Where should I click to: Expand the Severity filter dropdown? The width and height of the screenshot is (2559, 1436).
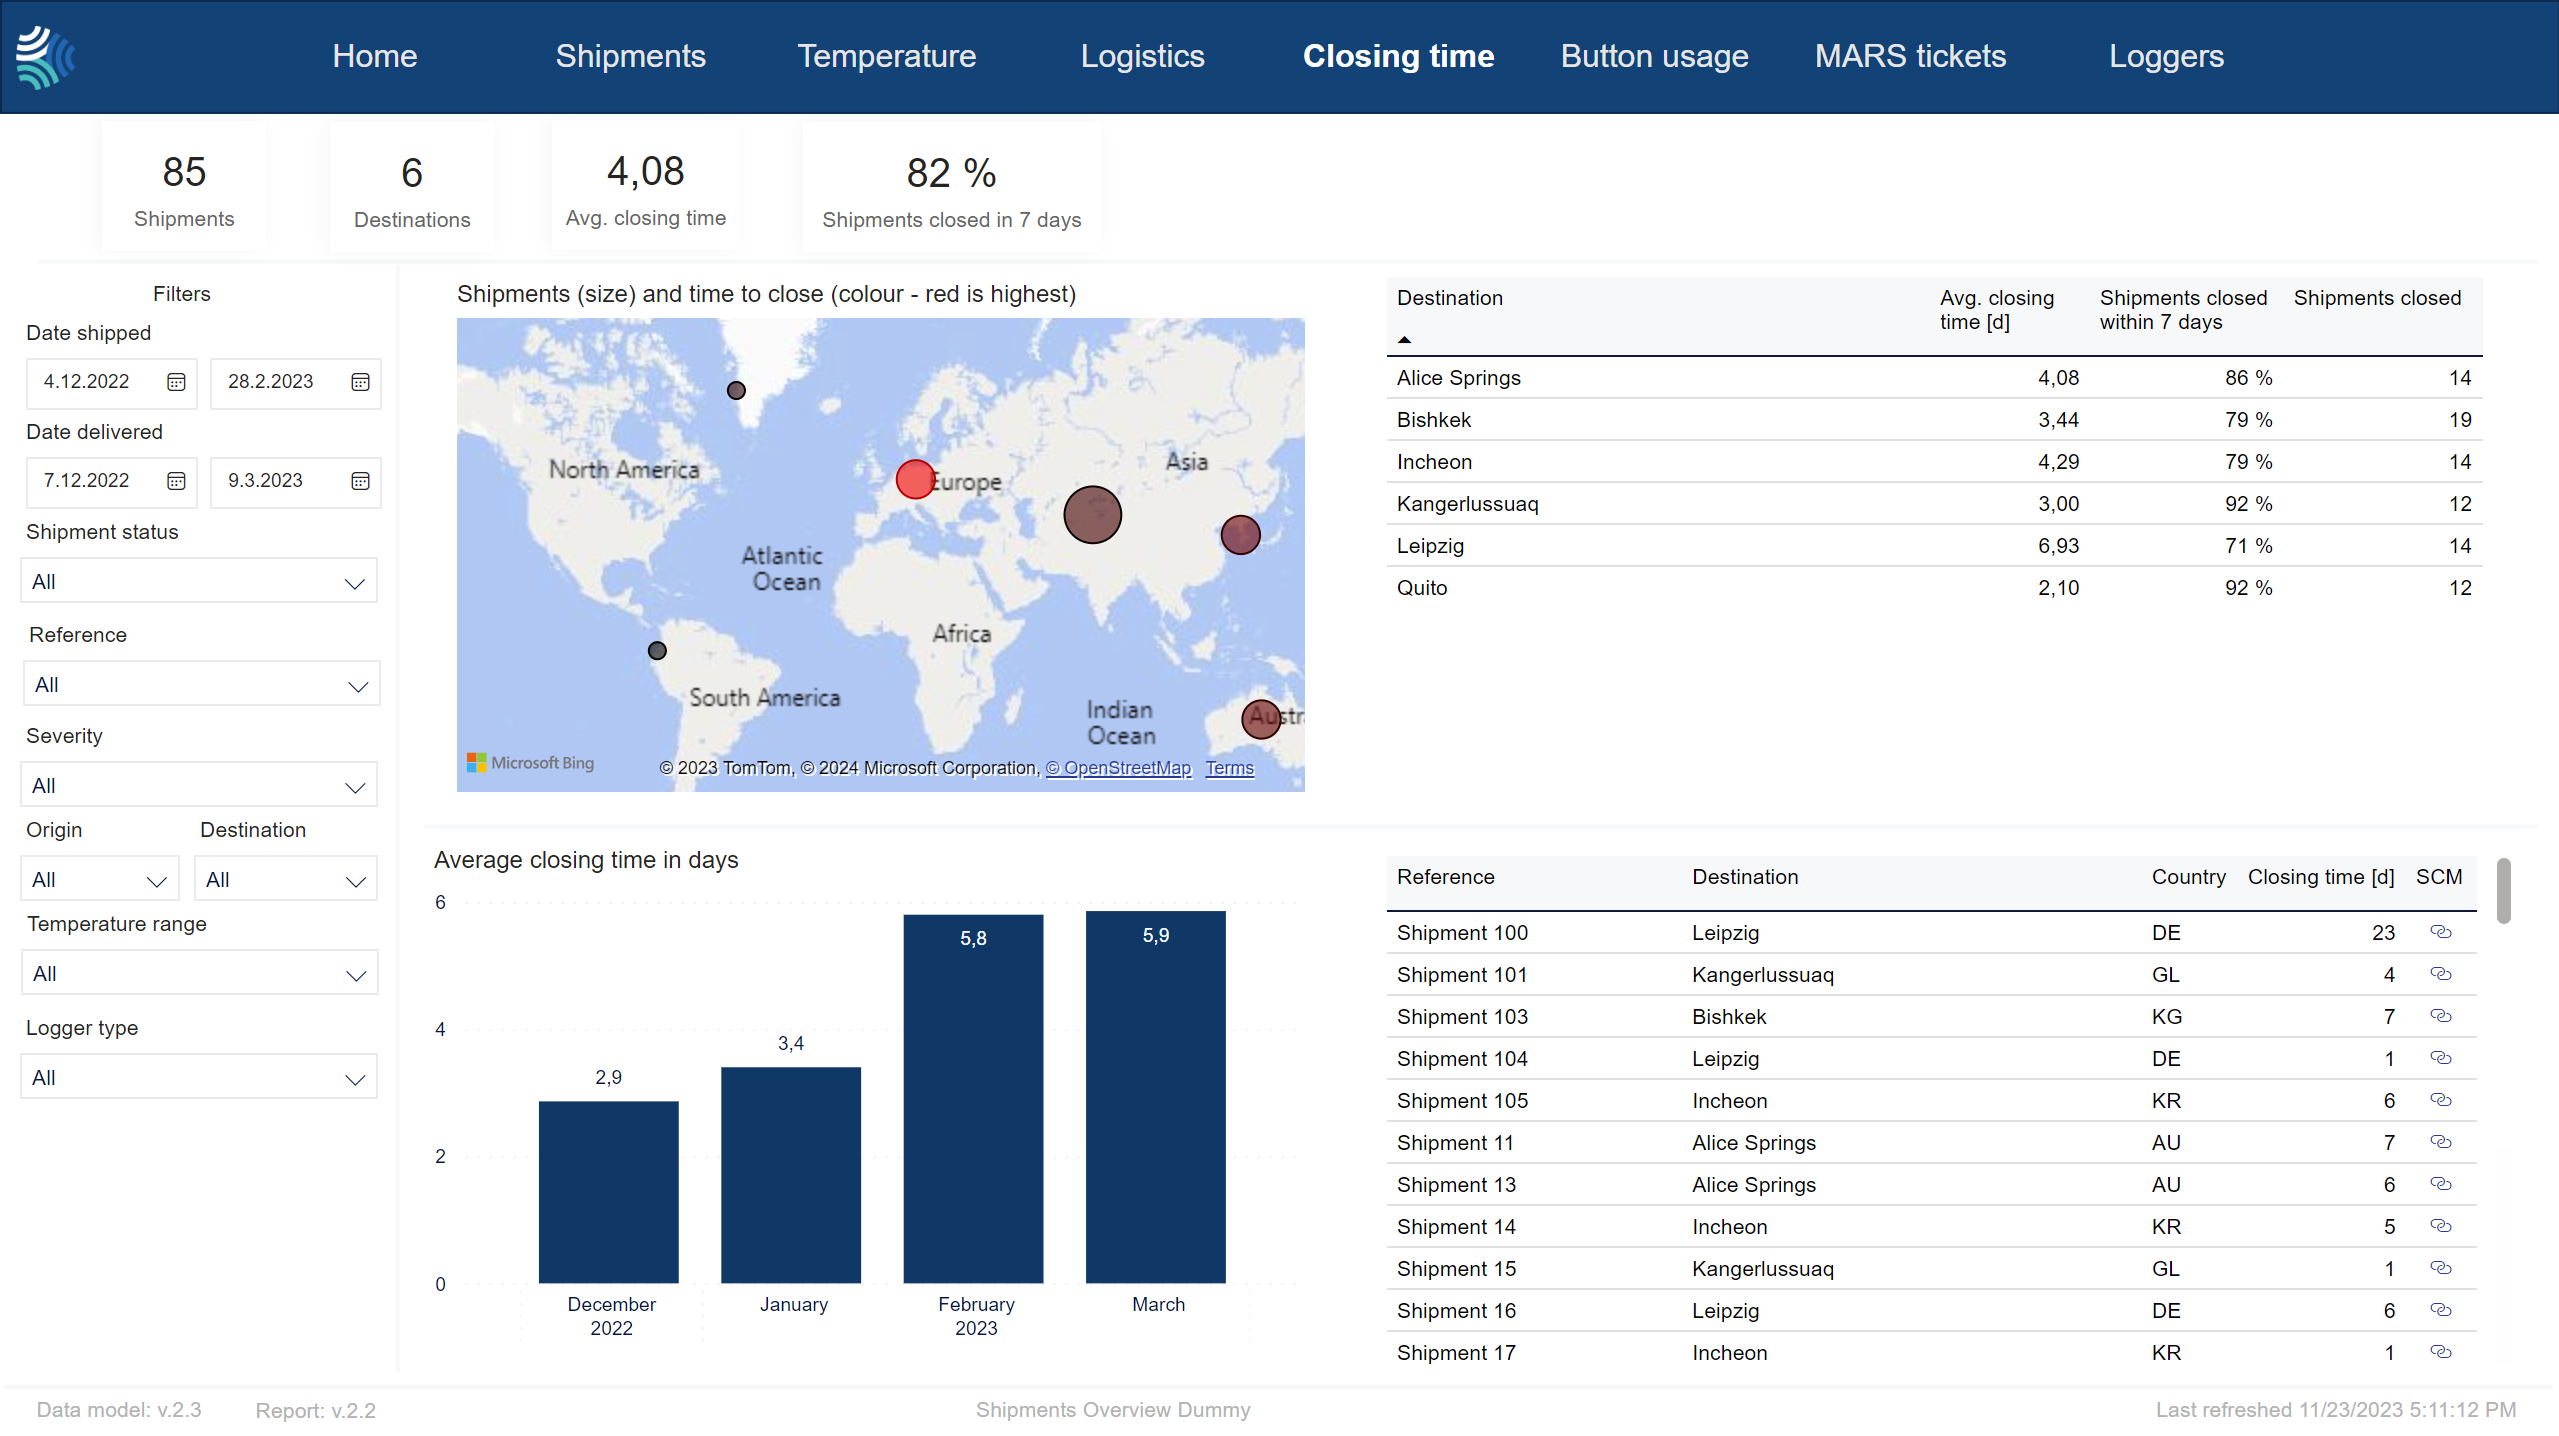(199, 786)
